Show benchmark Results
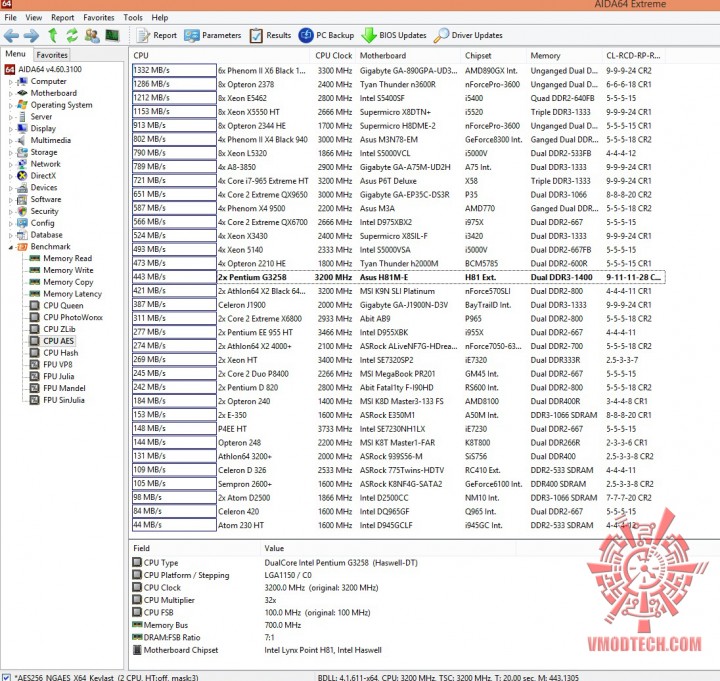This screenshot has width=720, height=681. (270, 35)
